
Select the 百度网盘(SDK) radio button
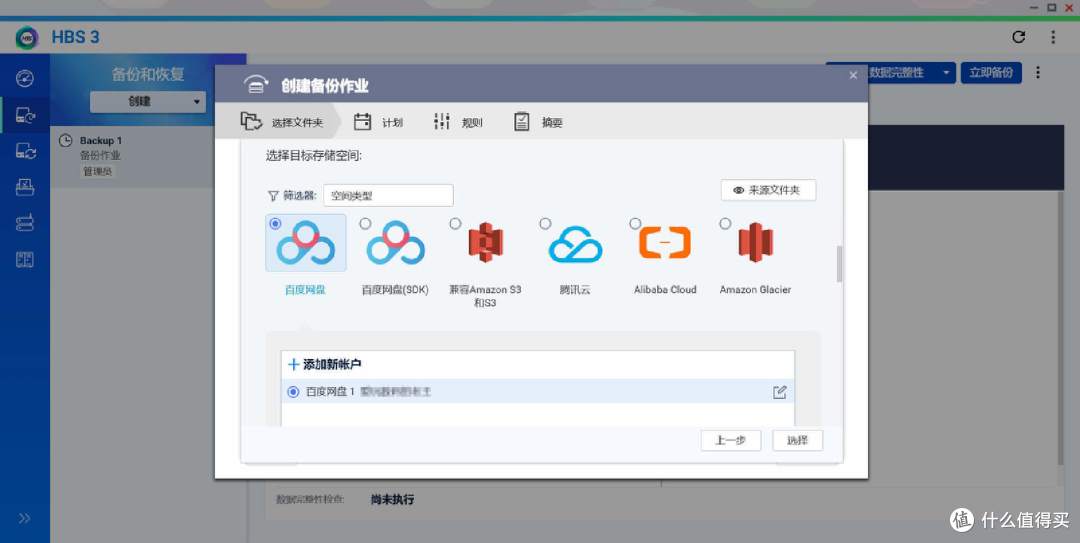click(x=365, y=224)
